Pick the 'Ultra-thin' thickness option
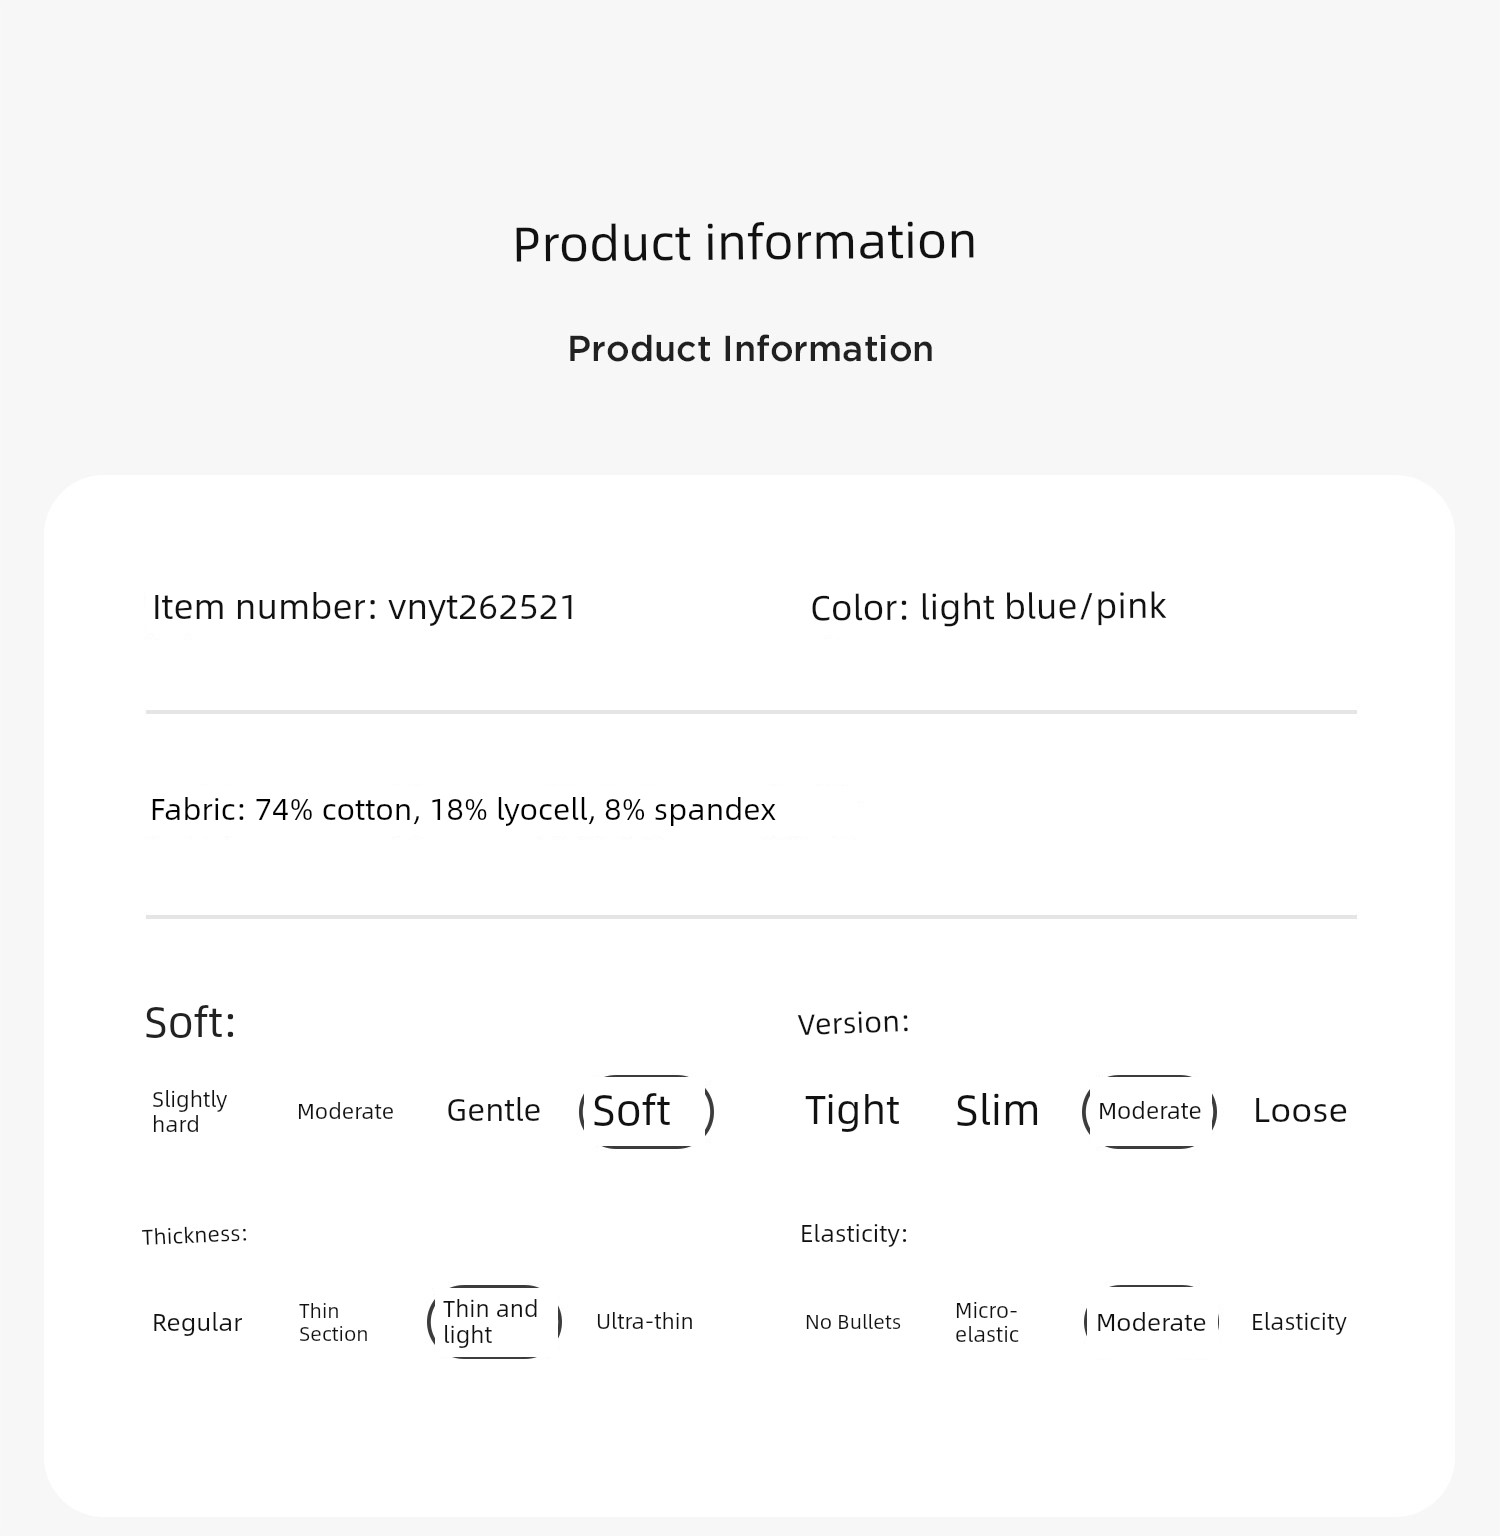The height and width of the screenshot is (1536, 1500). (x=644, y=1321)
